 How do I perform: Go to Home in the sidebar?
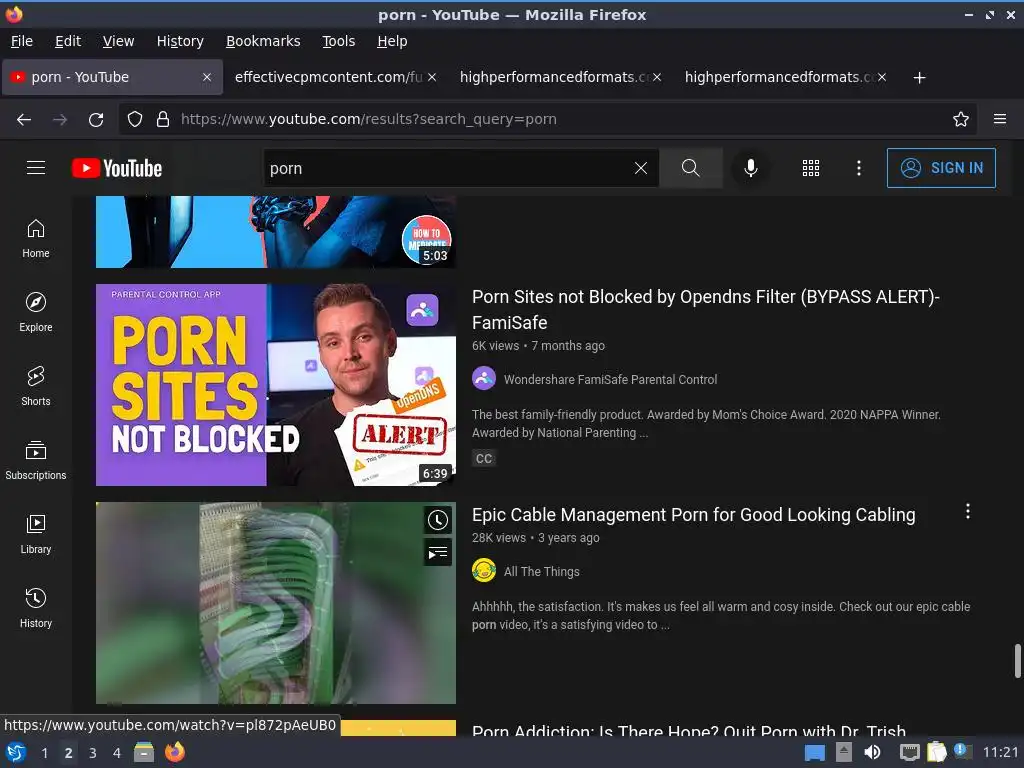36,238
